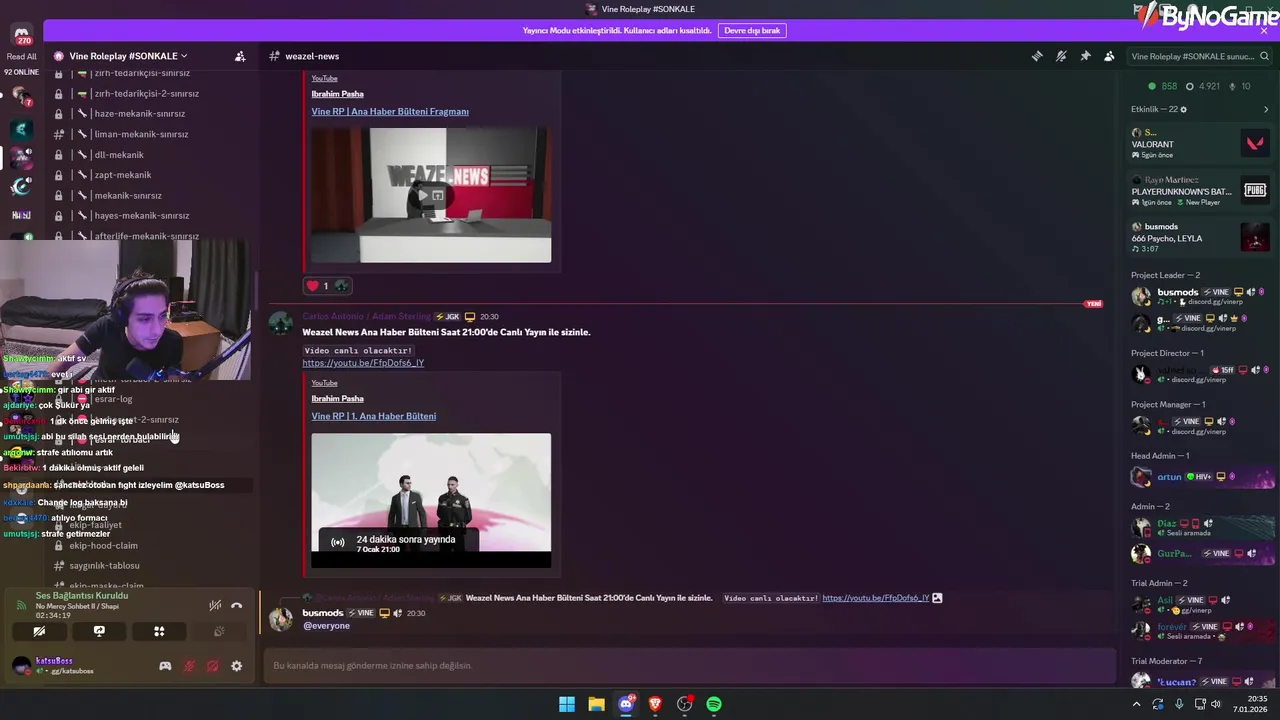Click the PLAYERUNKNOWN'S BATTLEGROUNDS activity card
The height and width of the screenshot is (720, 1280).
(x=1200, y=190)
